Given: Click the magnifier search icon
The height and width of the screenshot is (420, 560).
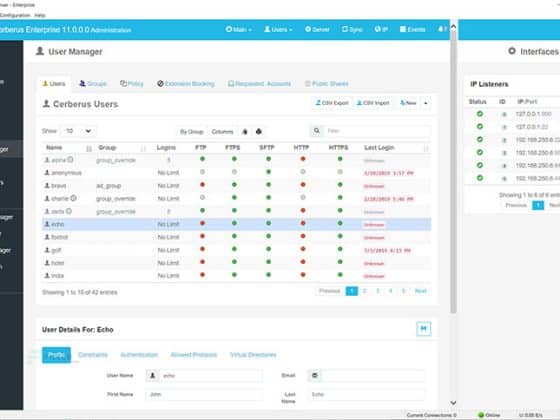Looking at the screenshot, I should tap(317, 131).
